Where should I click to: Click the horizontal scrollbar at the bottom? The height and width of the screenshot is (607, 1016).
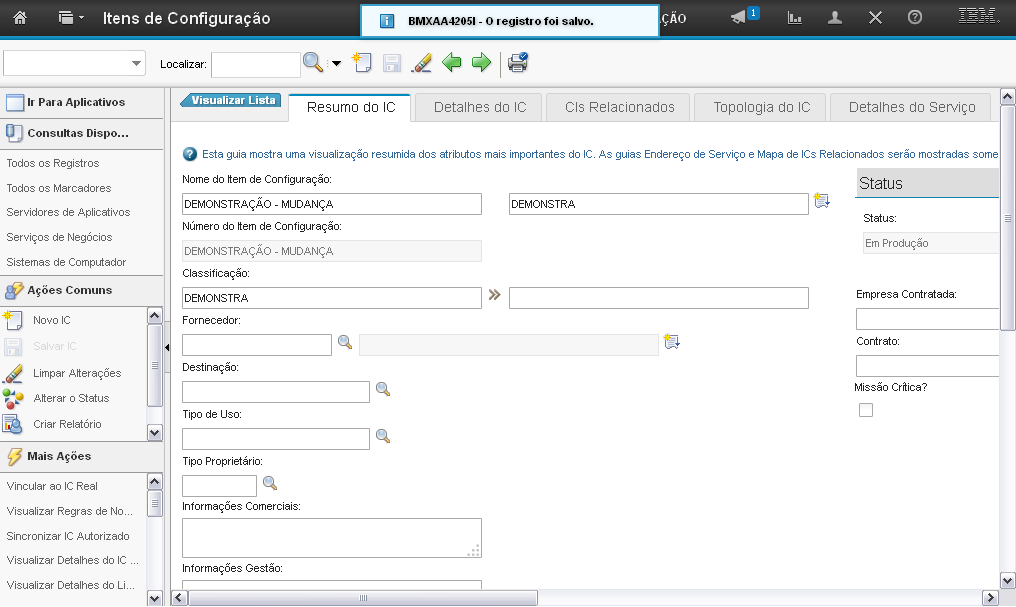(363, 597)
